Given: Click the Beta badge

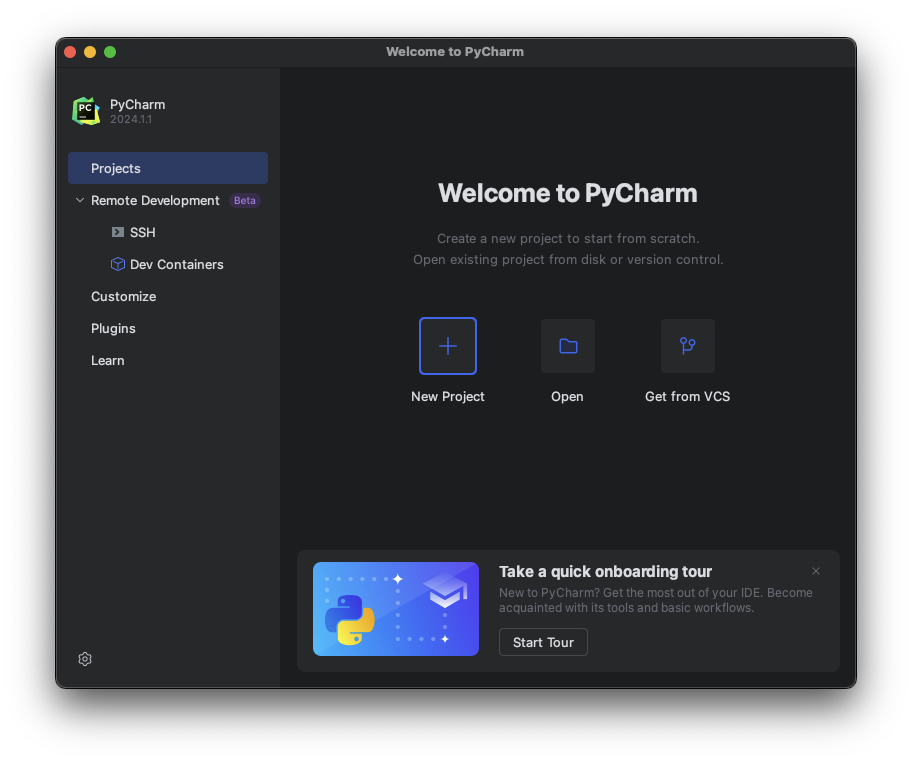Looking at the screenshot, I should 244,200.
